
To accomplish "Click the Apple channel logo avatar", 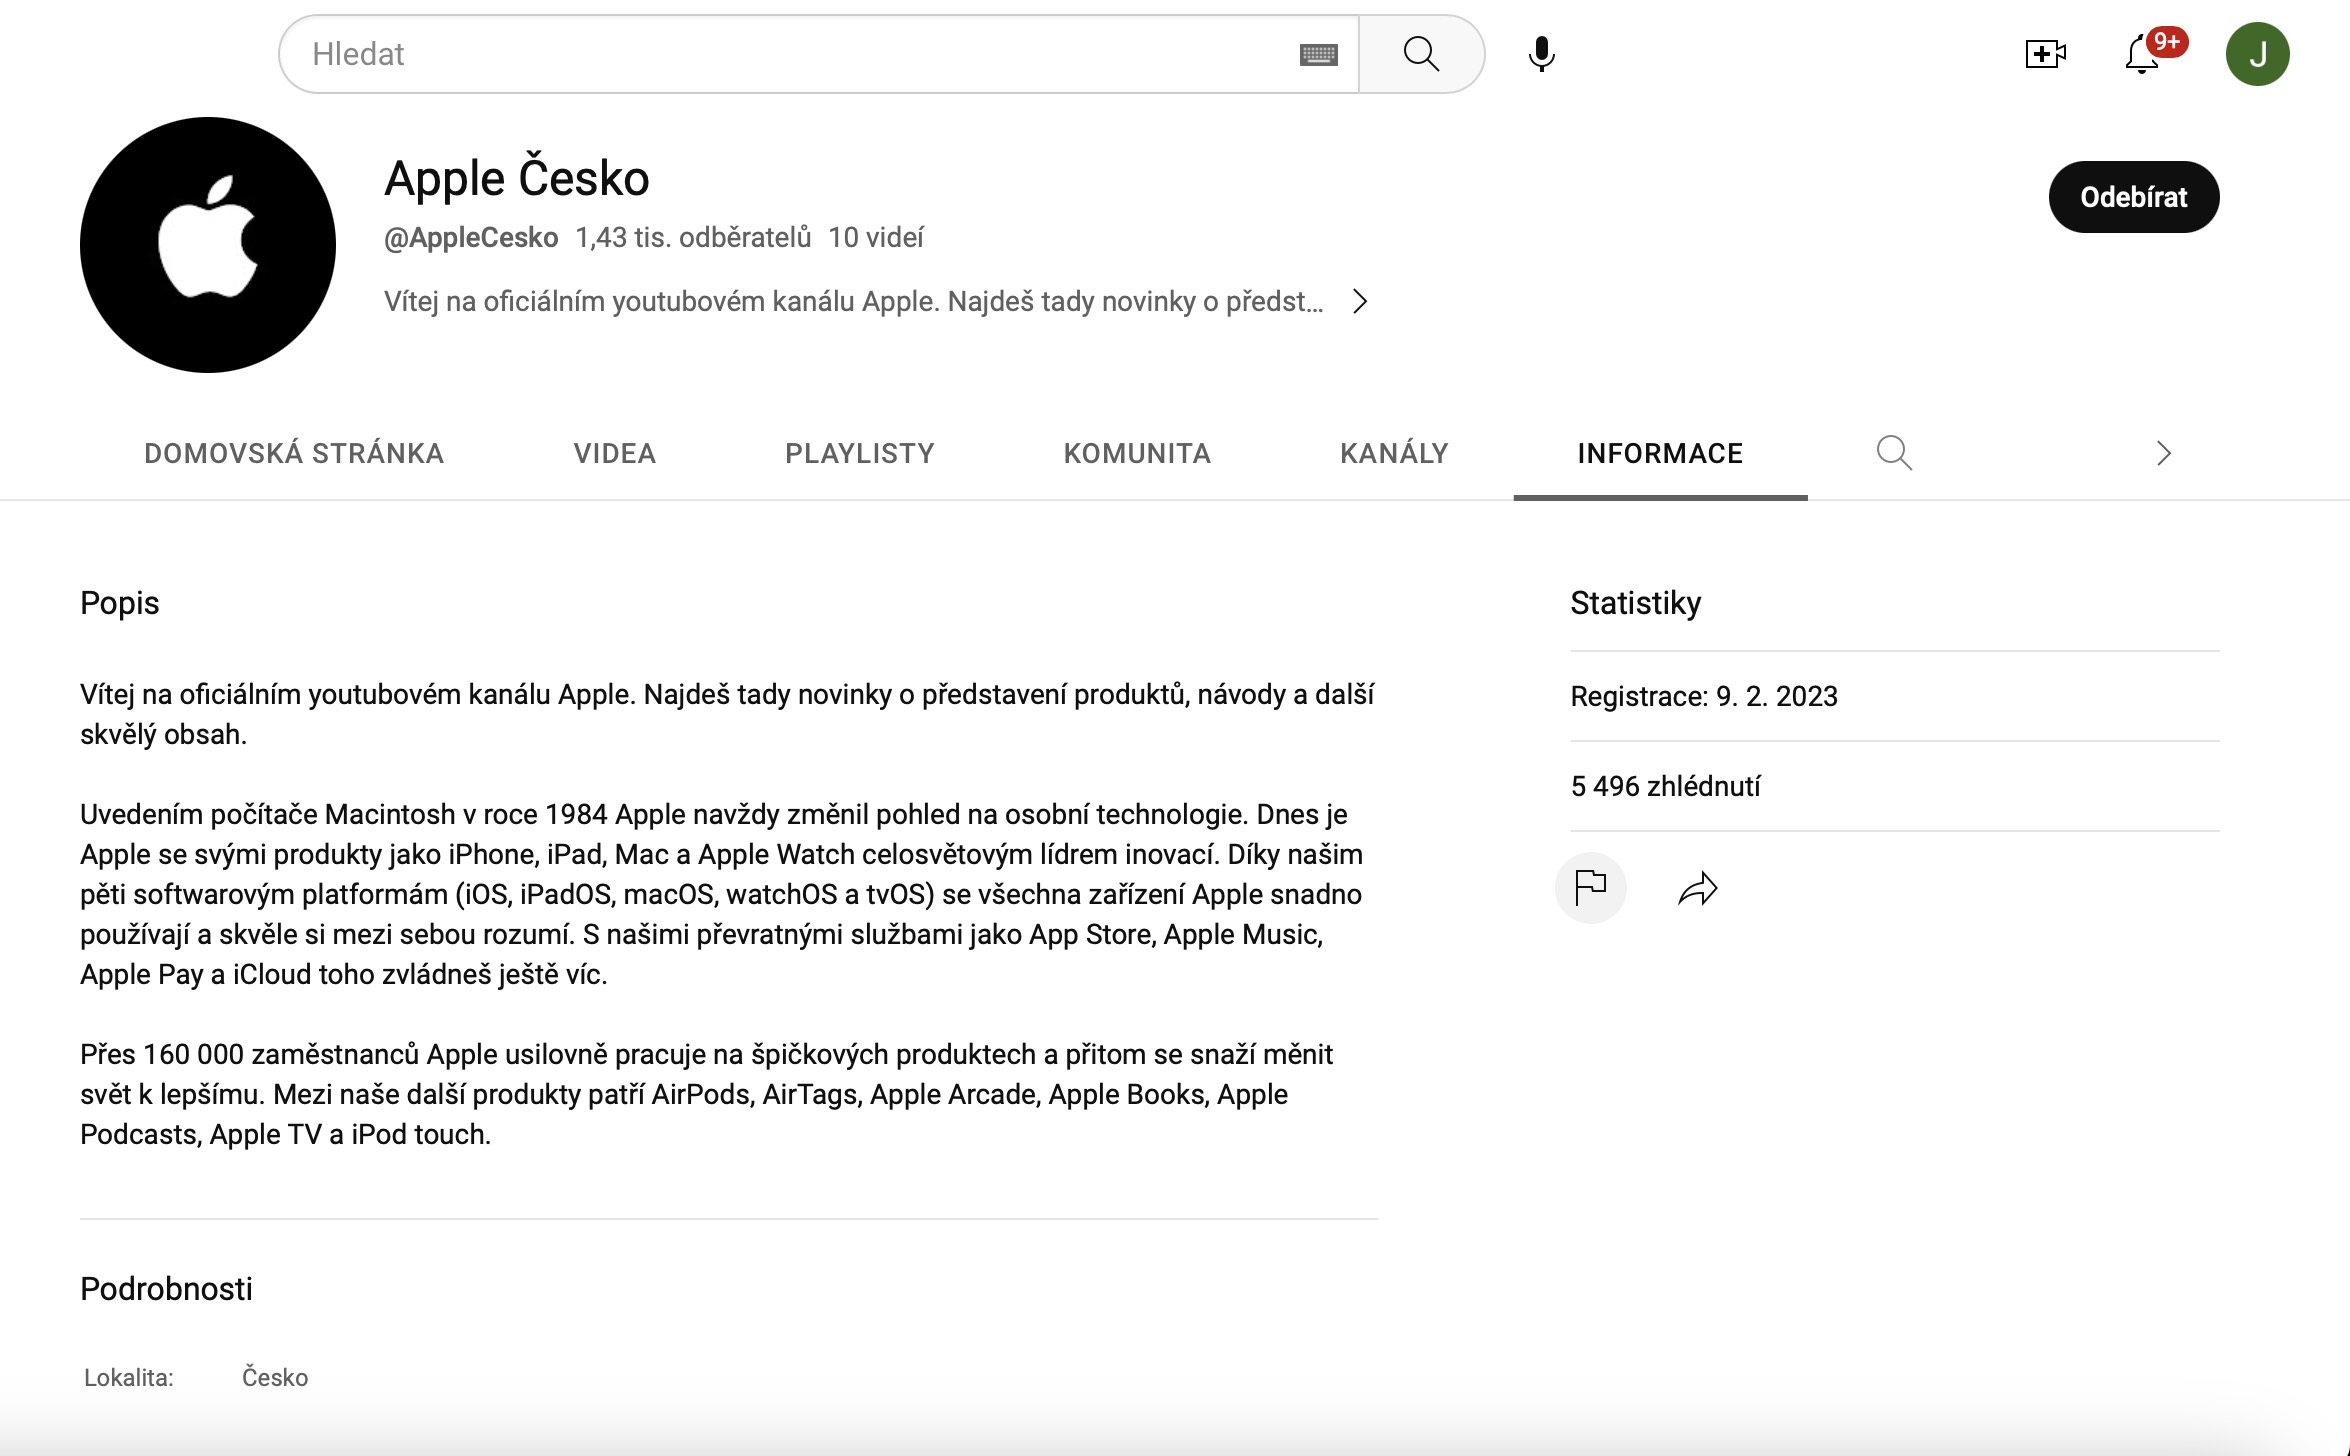I will [208, 245].
